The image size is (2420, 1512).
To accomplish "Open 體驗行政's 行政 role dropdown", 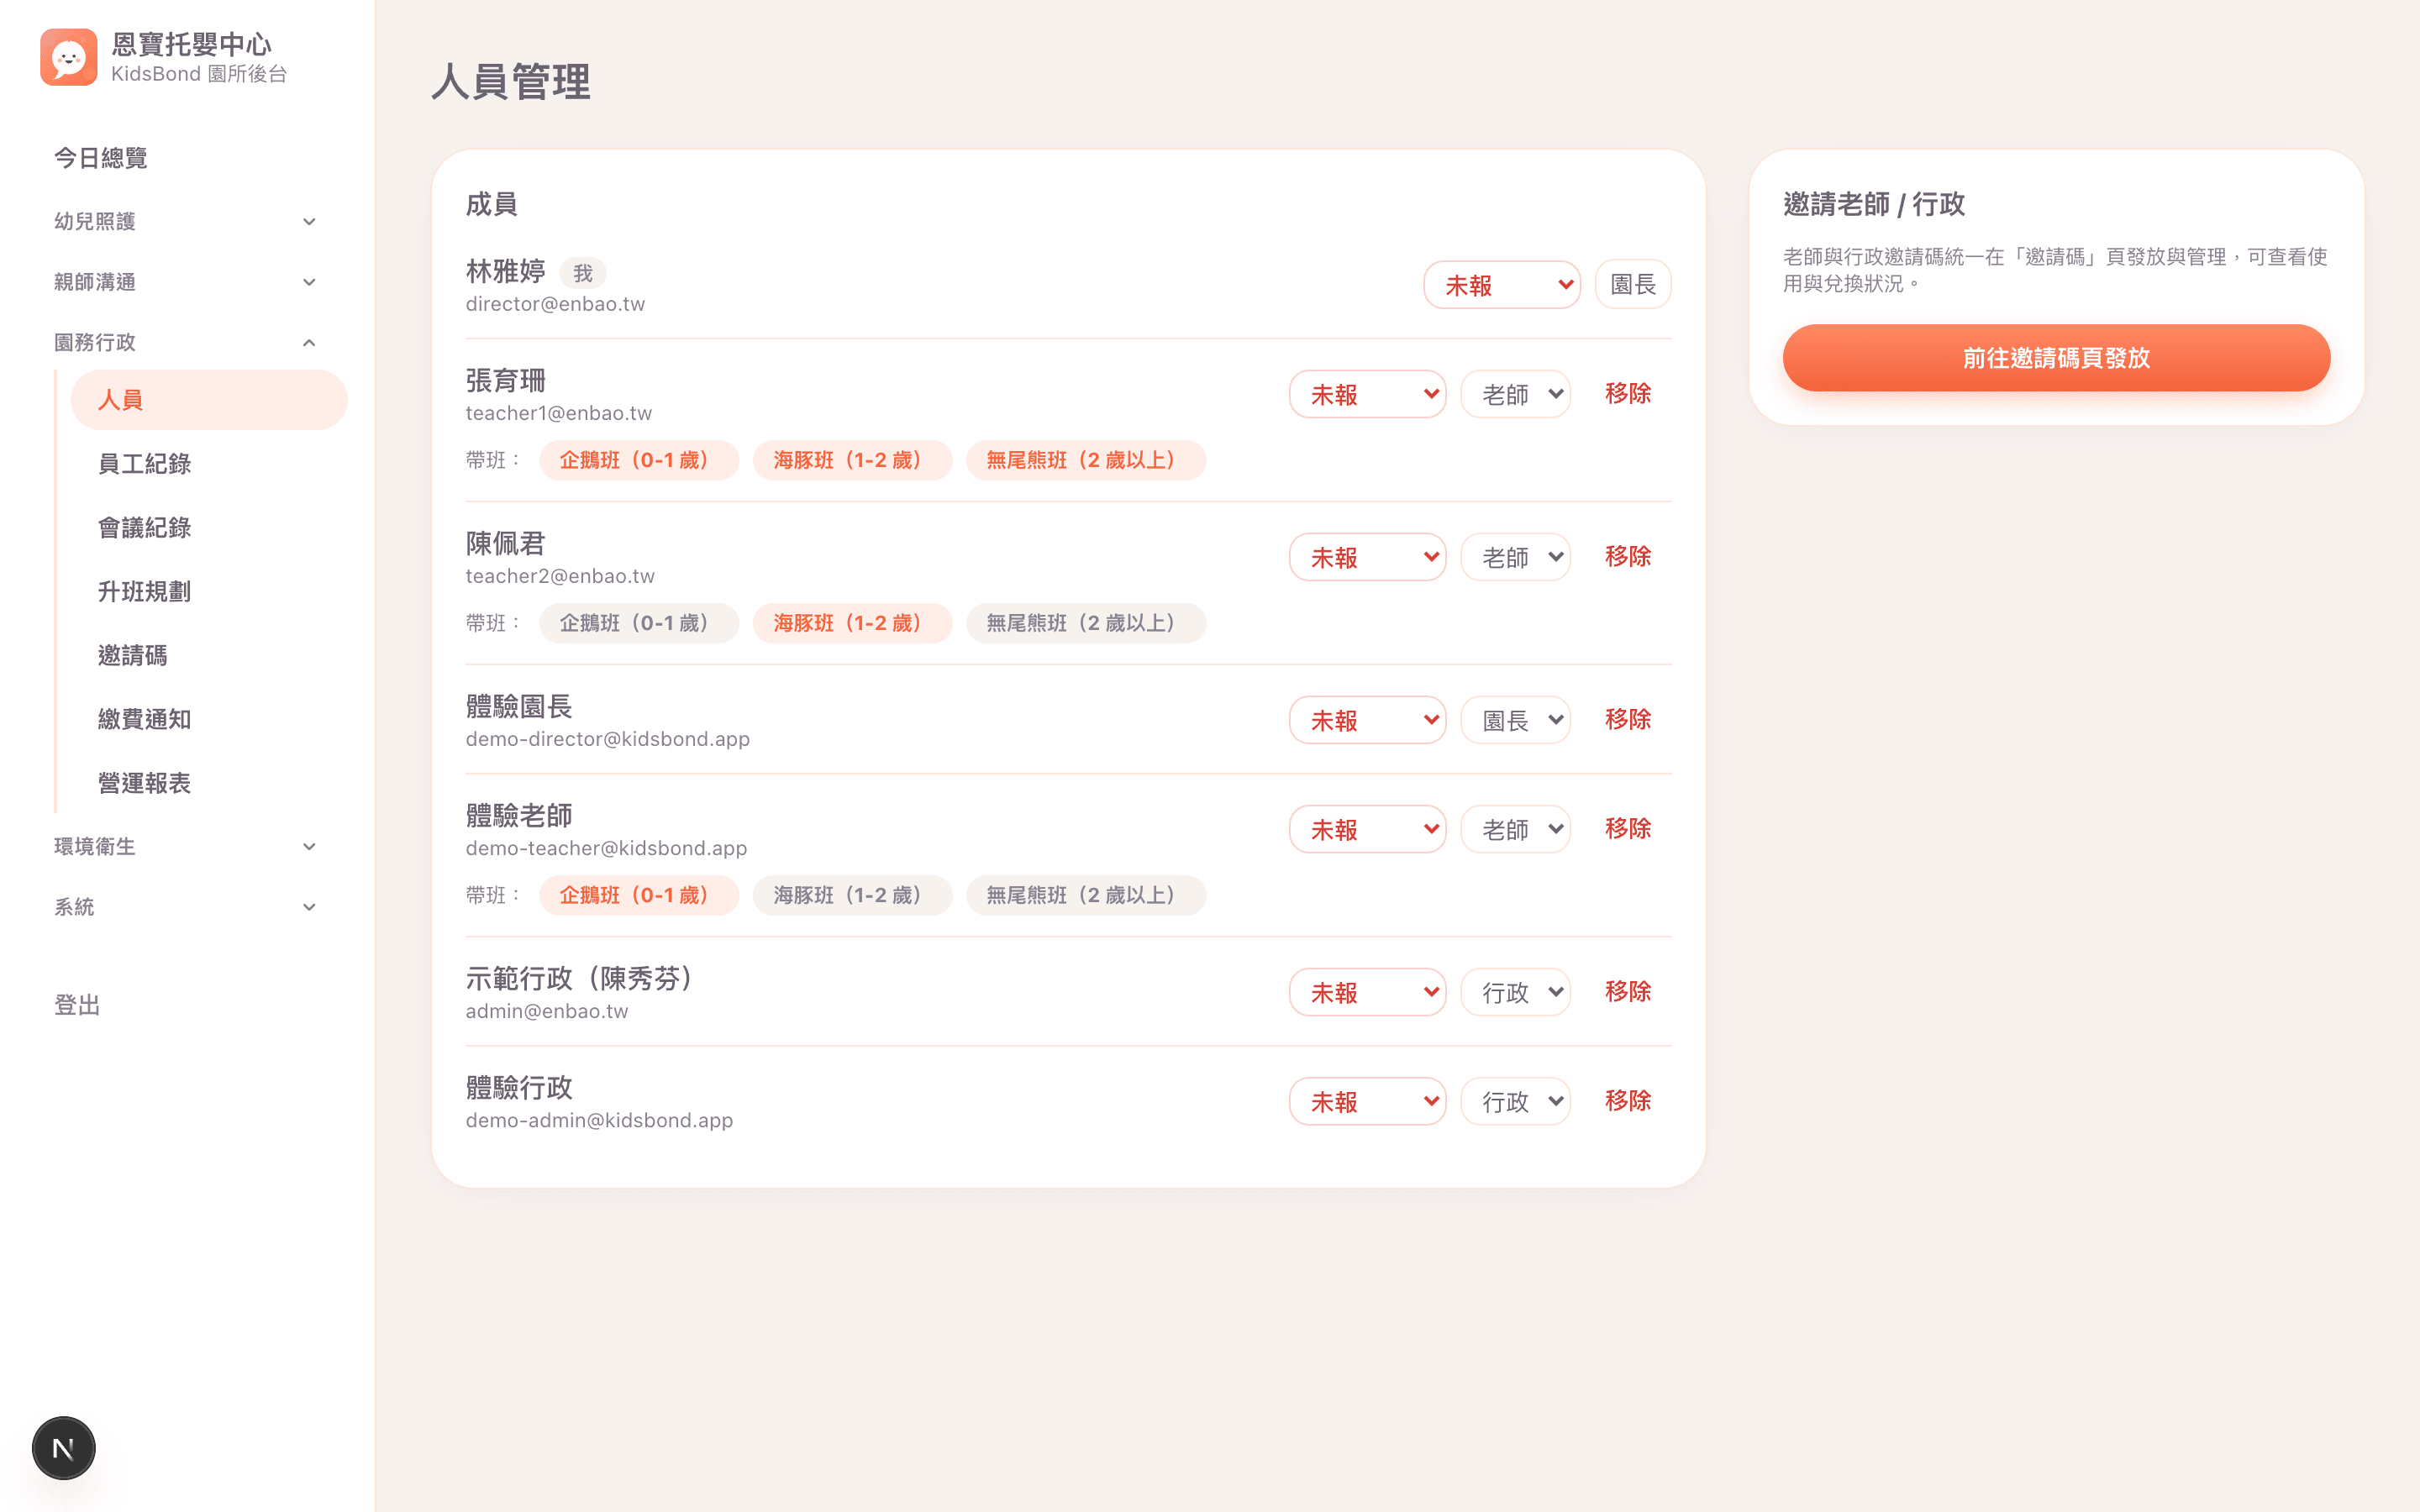I will (1515, 1101).
